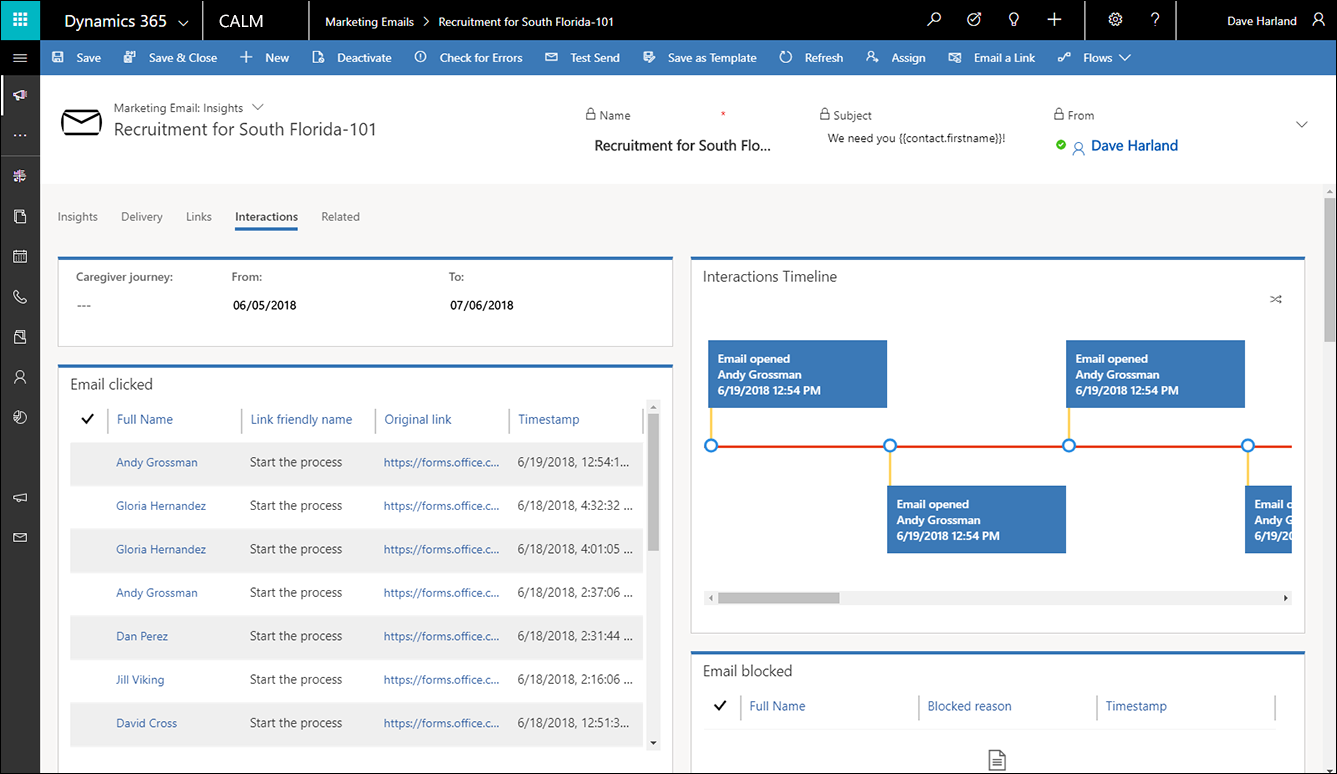The width and height of the screenshot is (1337, 774).
Task: Open original link in Dan Perez row
Action: point(441,636)
